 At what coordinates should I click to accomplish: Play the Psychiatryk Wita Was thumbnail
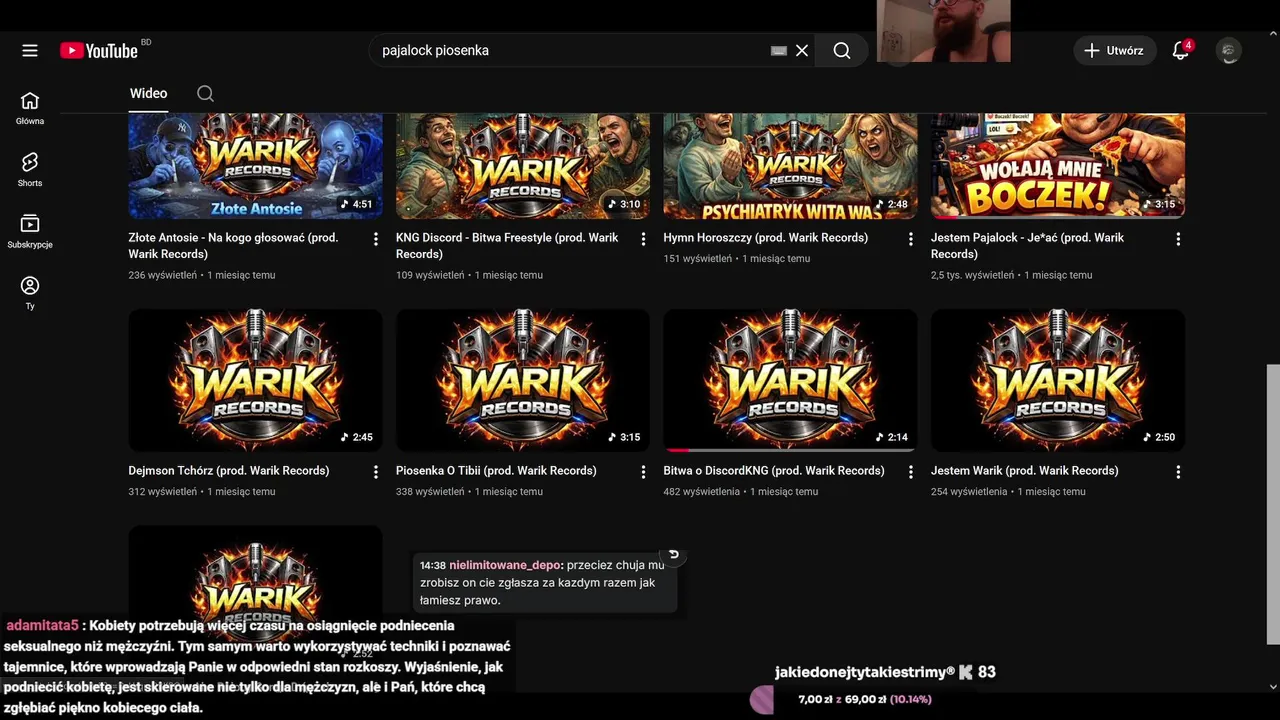(790, 166)
